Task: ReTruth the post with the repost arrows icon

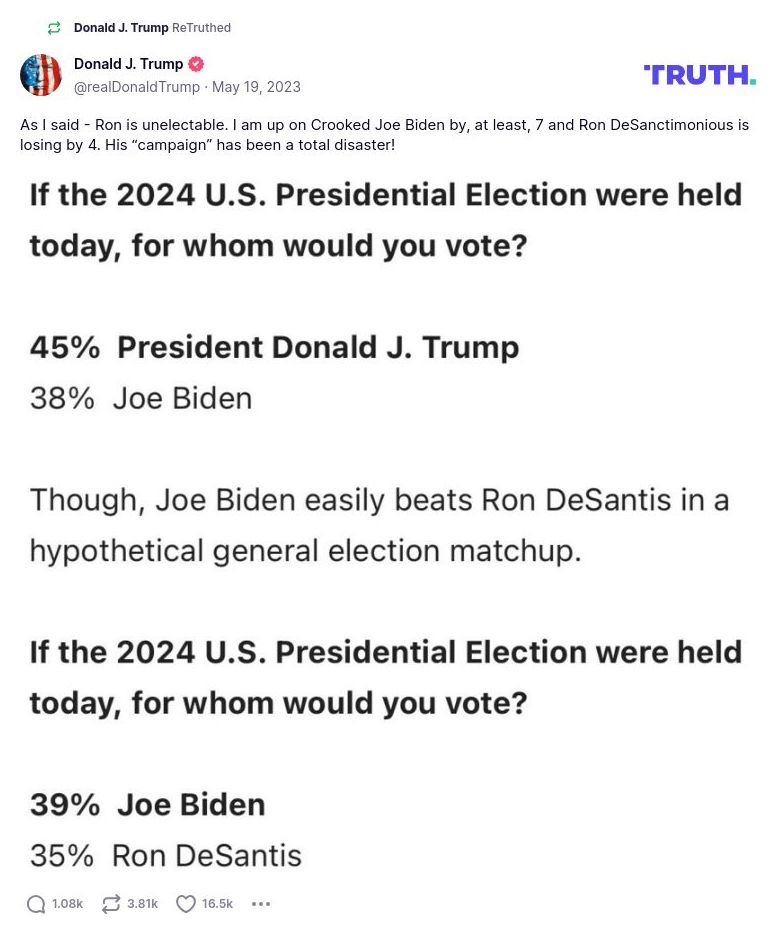Action: pos(110,903)
